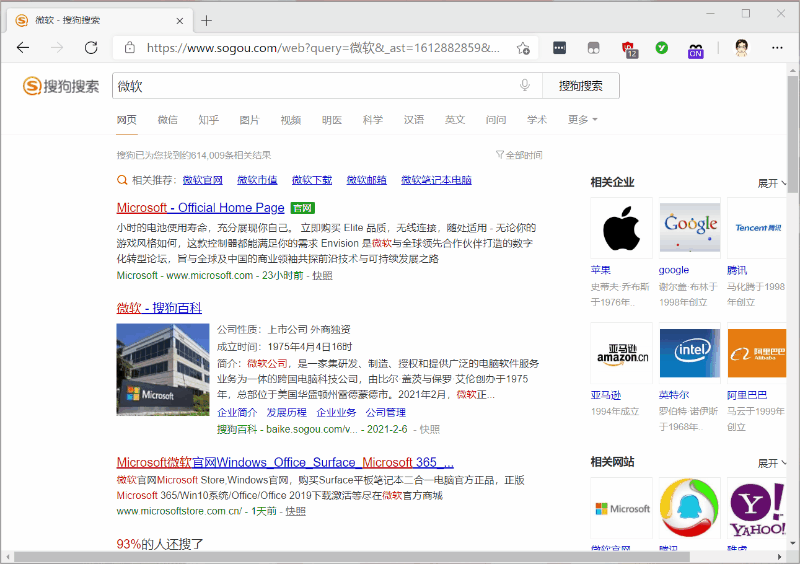Open the browser settings ellipsis menu
This screenshot has height=564, width=800.
pos(776,48)
